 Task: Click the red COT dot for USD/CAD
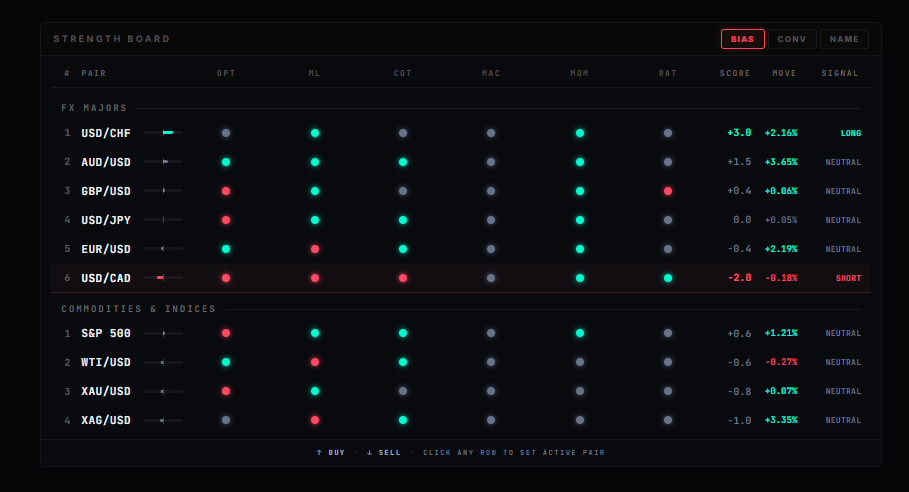[403, 278]
